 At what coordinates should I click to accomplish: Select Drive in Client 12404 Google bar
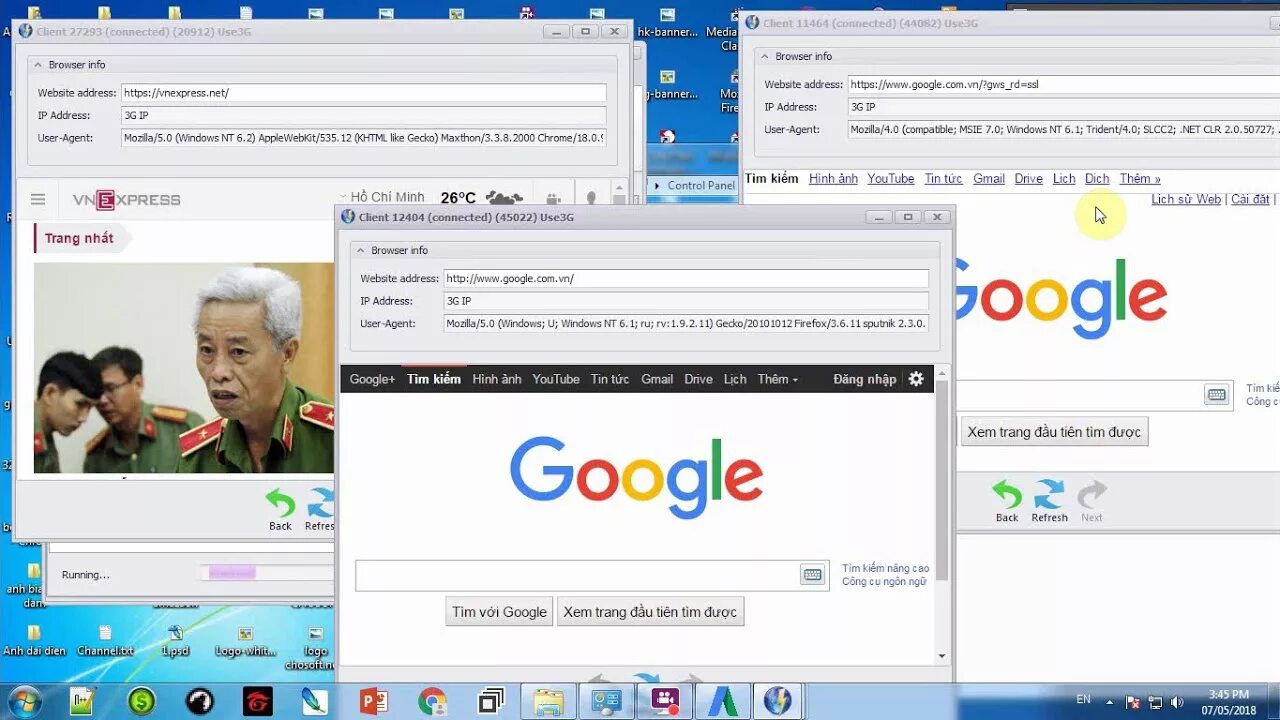click(x=699, y=379)
